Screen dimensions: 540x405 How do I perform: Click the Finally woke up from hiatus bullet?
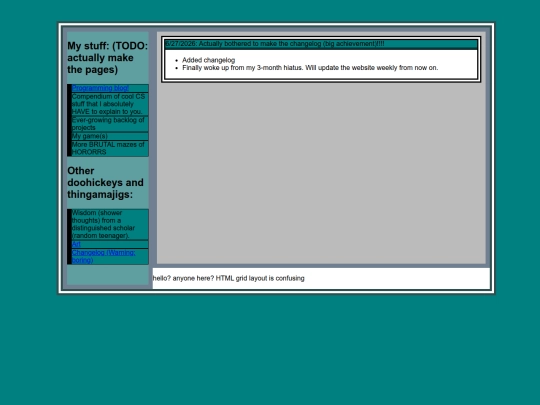[310, 68]
